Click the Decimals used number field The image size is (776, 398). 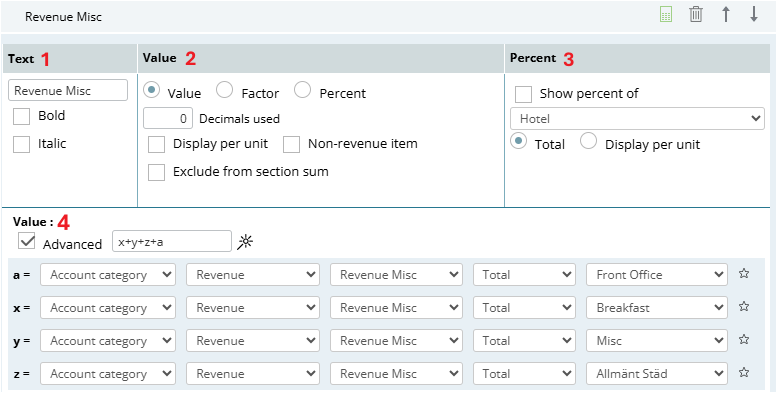click(168, 118)
